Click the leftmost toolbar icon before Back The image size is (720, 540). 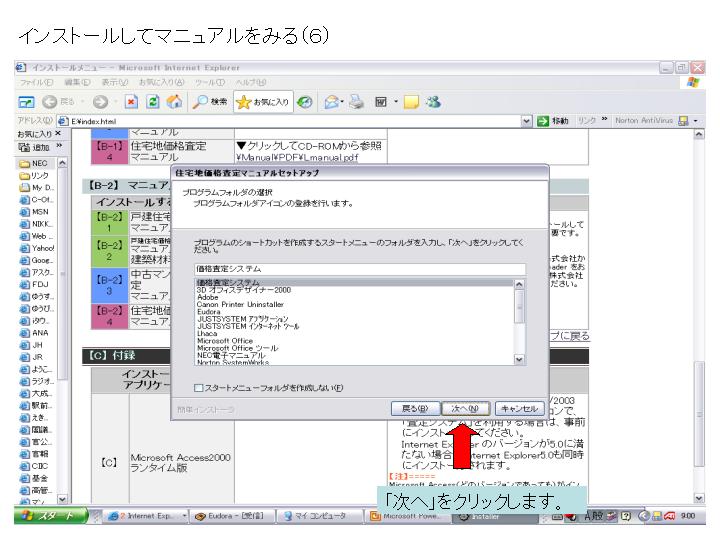coord(26,102)
